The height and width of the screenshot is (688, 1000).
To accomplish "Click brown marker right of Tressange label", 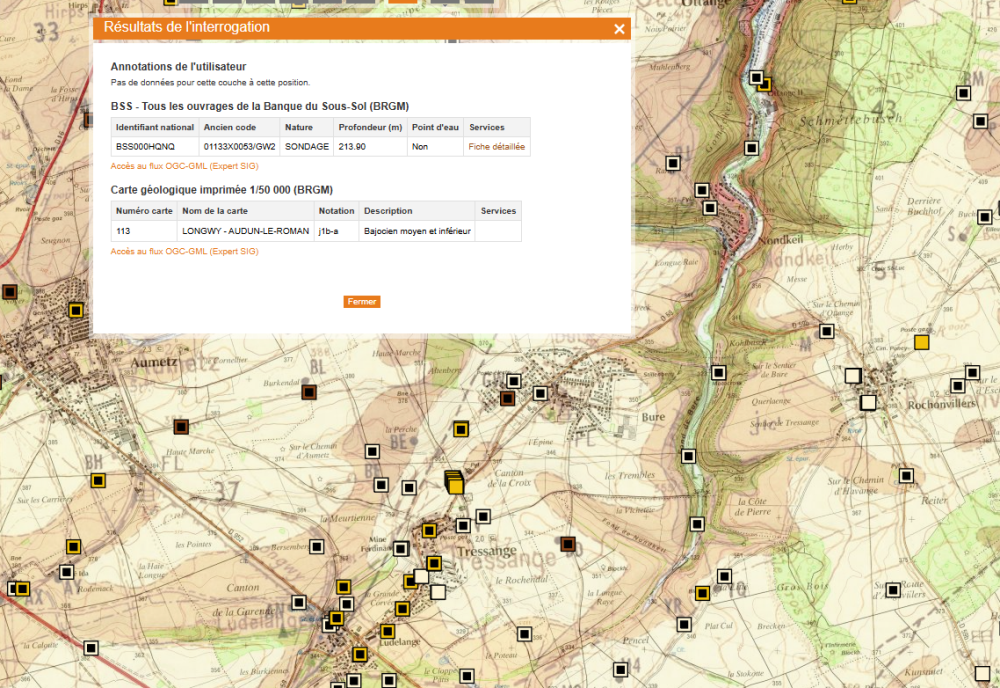I will pos(568,544).
